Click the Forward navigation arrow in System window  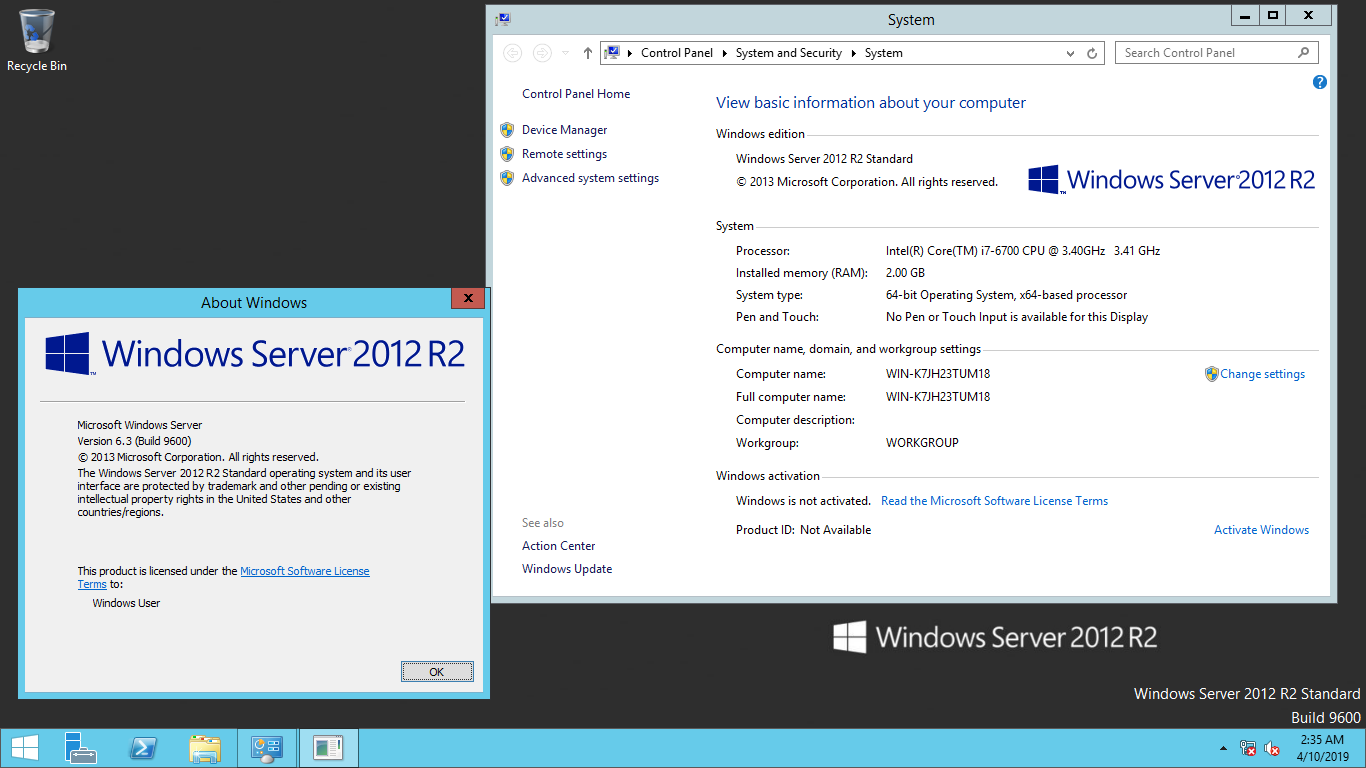[542, 53]
